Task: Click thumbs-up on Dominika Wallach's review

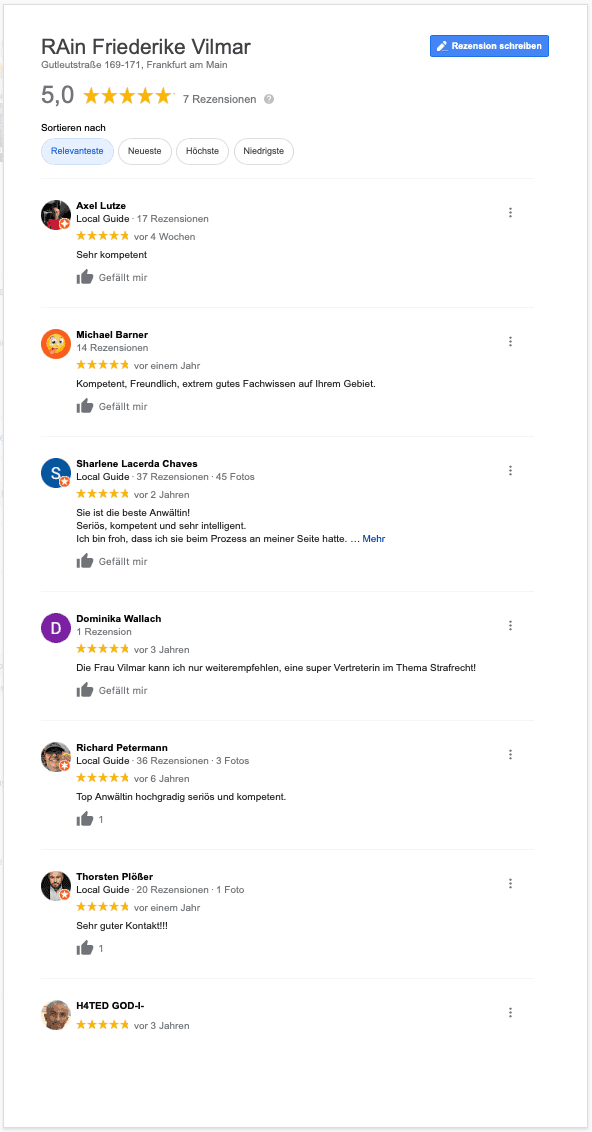Action: click(x=85, y=689)
